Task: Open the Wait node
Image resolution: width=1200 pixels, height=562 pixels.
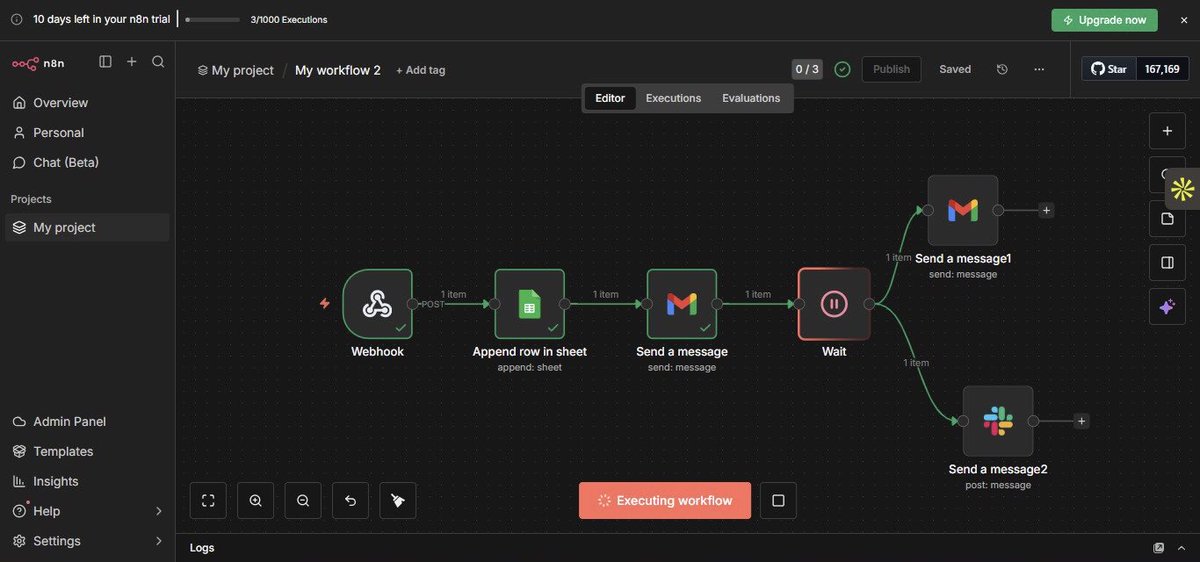Action: pos(834,304)
